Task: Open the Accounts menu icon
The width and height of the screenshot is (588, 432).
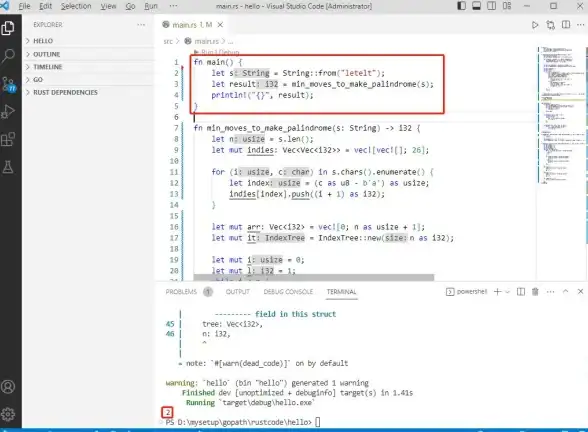Action: [x=8, y=387]
